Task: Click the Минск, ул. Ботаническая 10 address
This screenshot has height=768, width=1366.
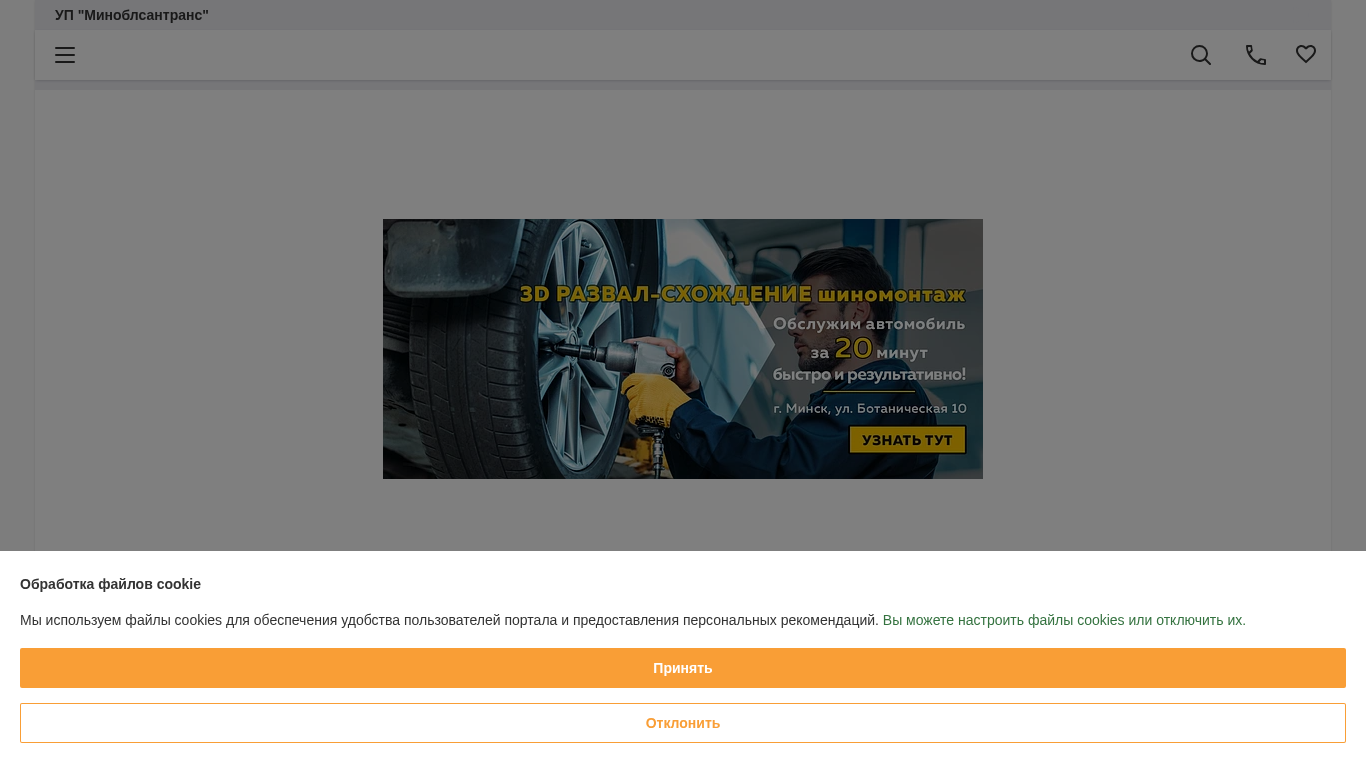Action: [869, 408]
